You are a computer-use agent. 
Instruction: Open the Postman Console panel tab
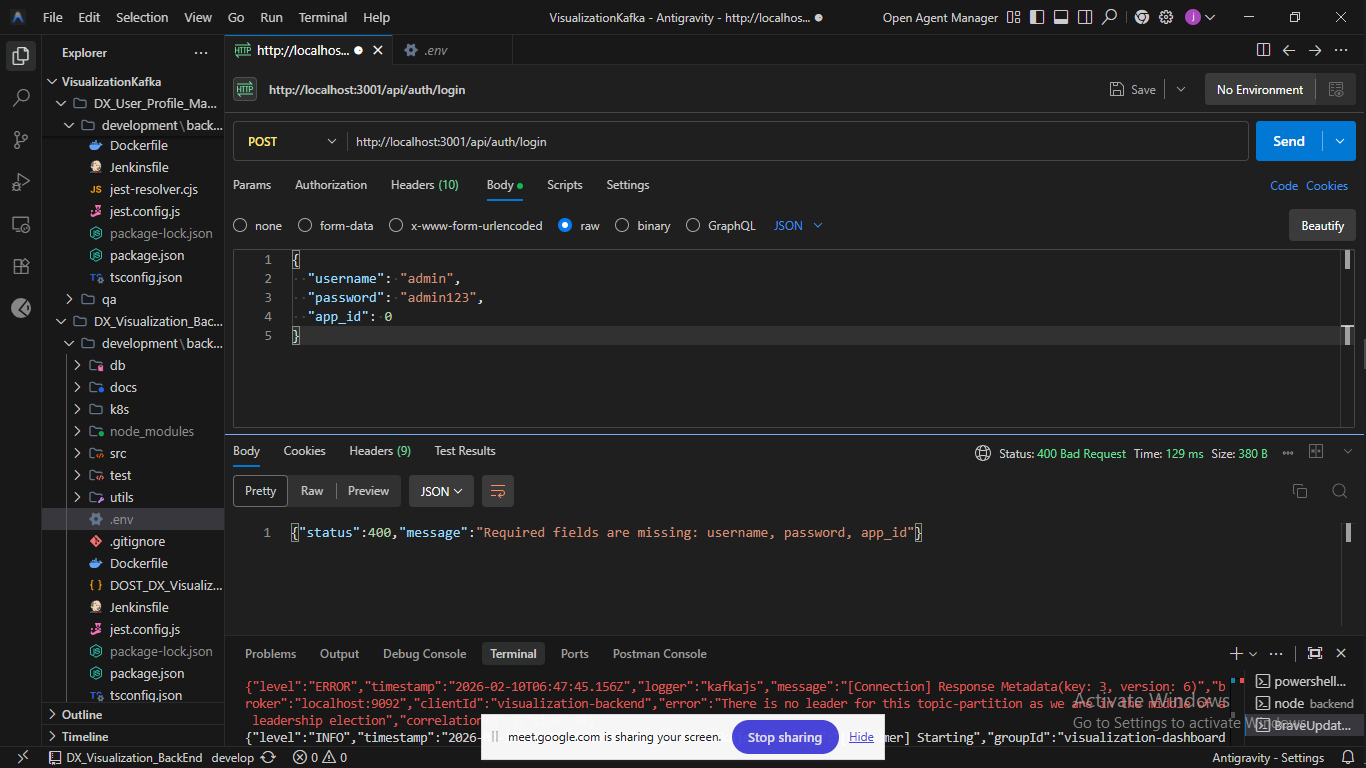point(657,654)
